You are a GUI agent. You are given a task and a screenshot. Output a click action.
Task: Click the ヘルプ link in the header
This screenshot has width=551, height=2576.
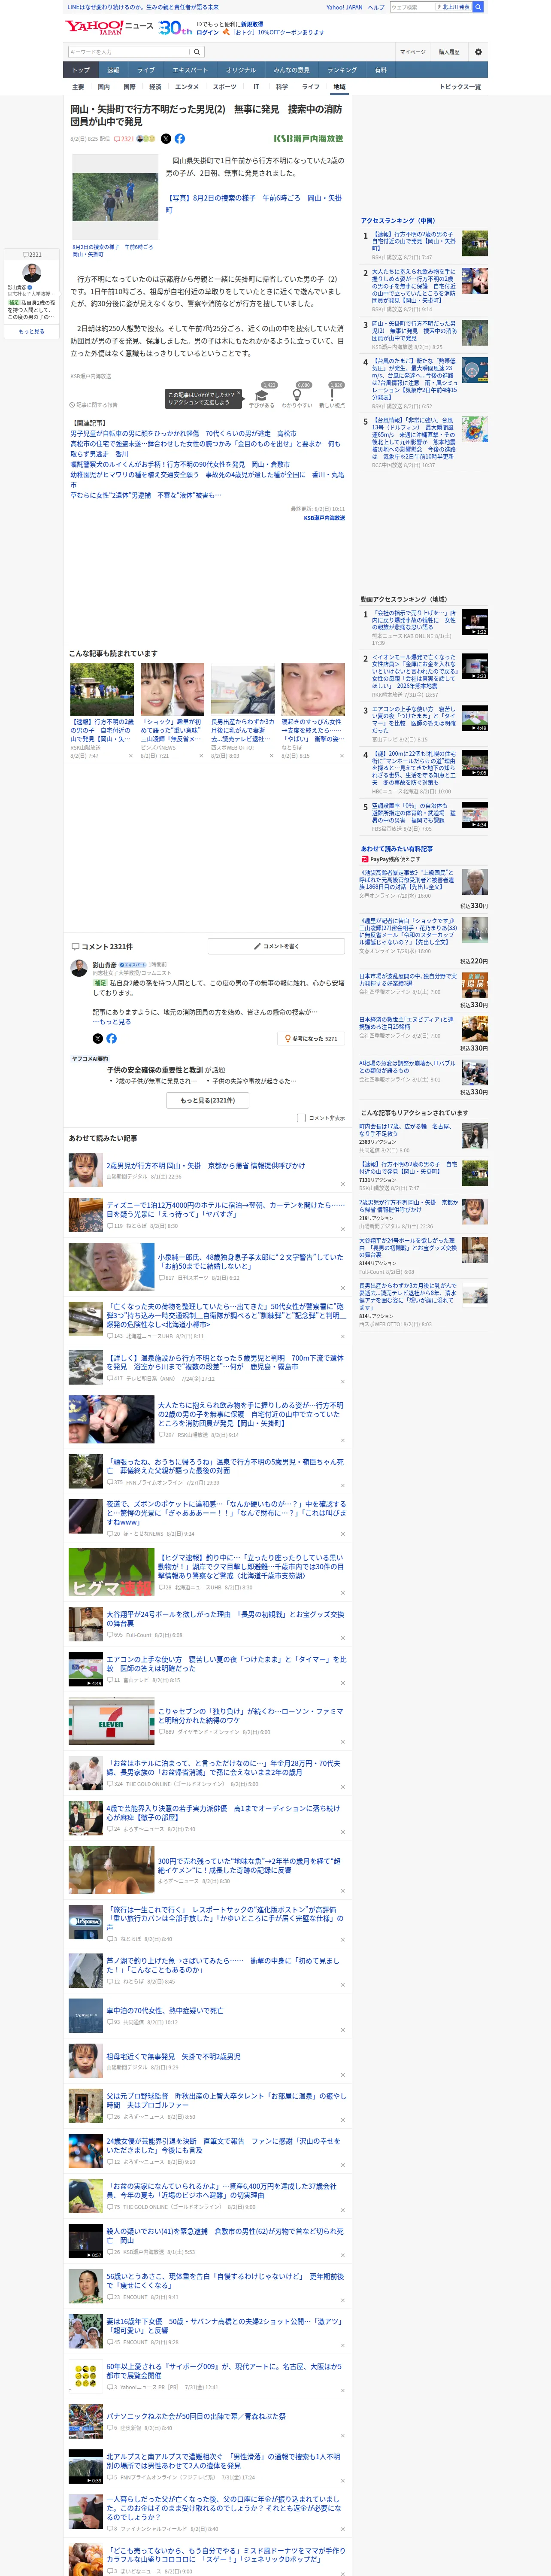click(376, 7)
